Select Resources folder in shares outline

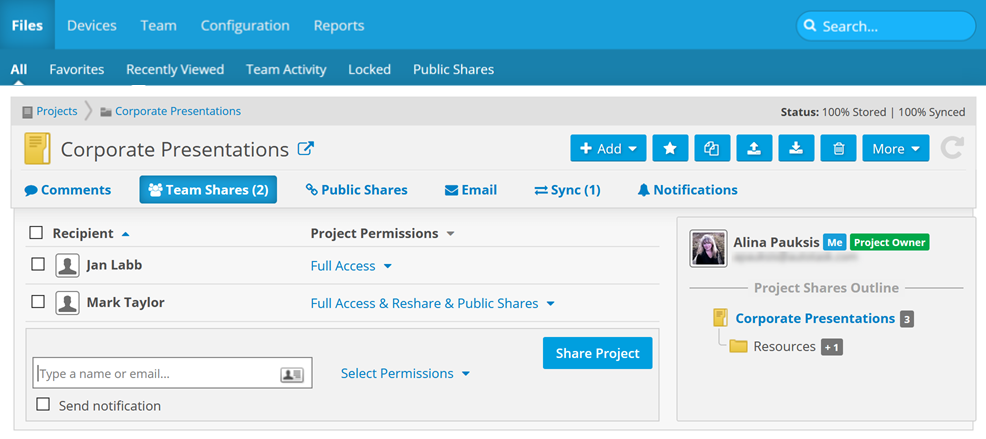(x=784, y=347)
